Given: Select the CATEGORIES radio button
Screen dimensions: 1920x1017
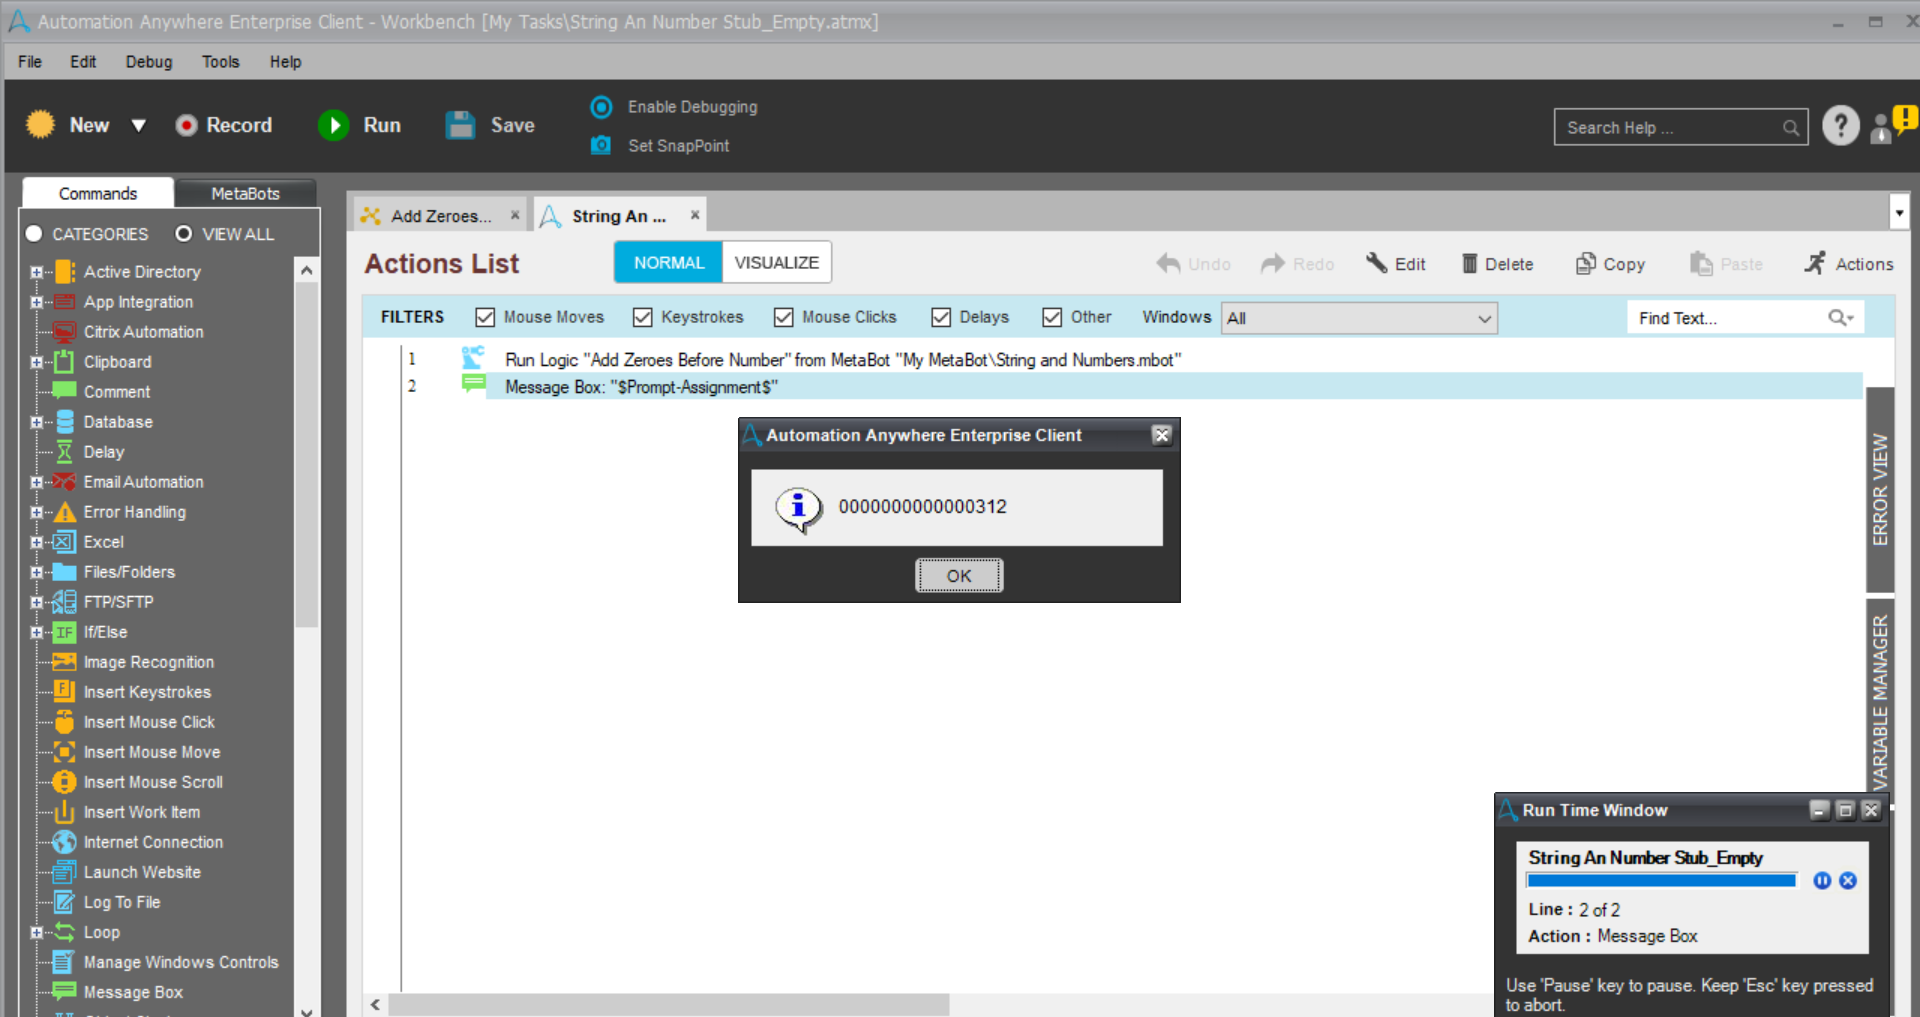Looking at the screenshot, I should 34,234.
